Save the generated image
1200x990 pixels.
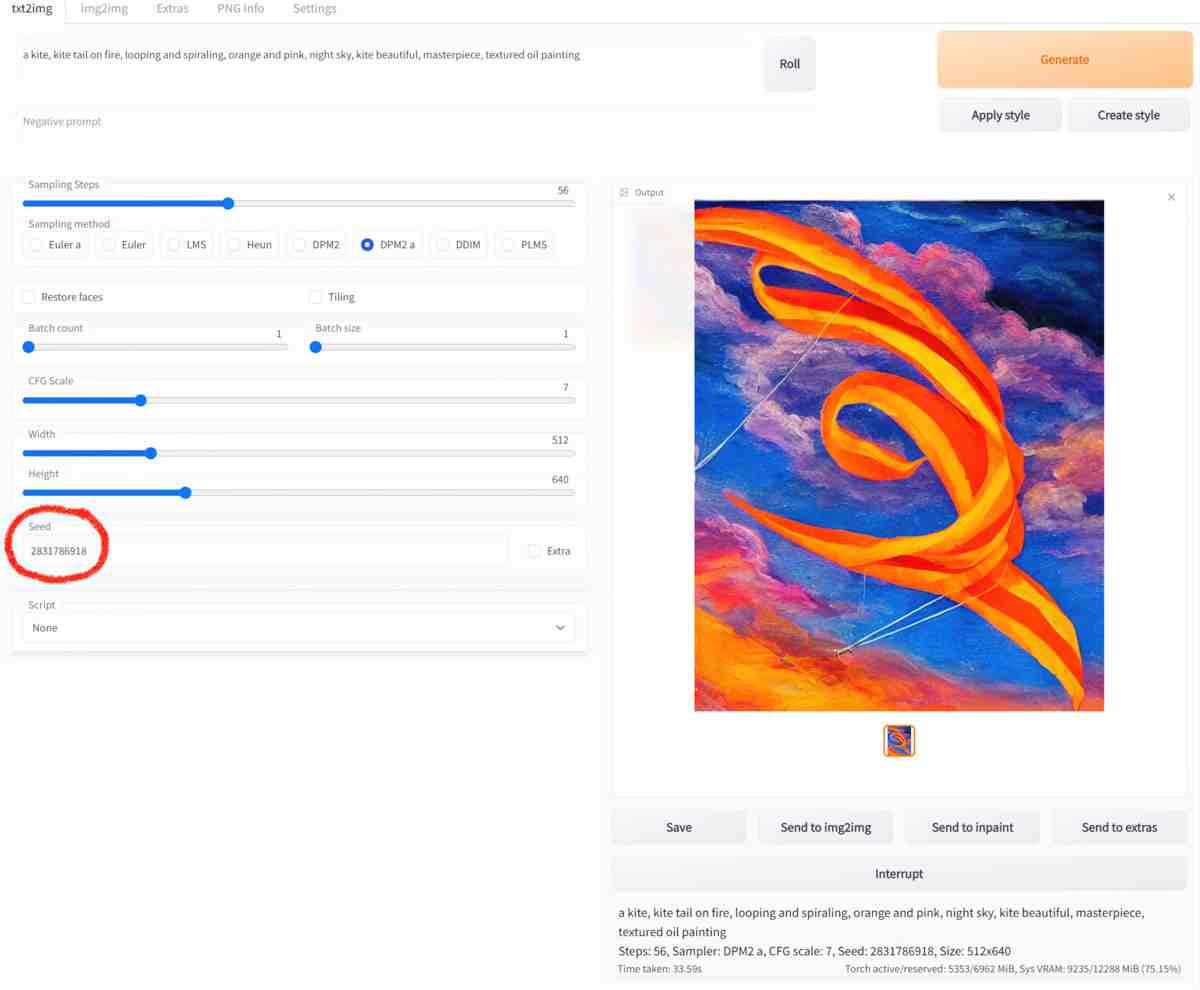tap(679, 827)
